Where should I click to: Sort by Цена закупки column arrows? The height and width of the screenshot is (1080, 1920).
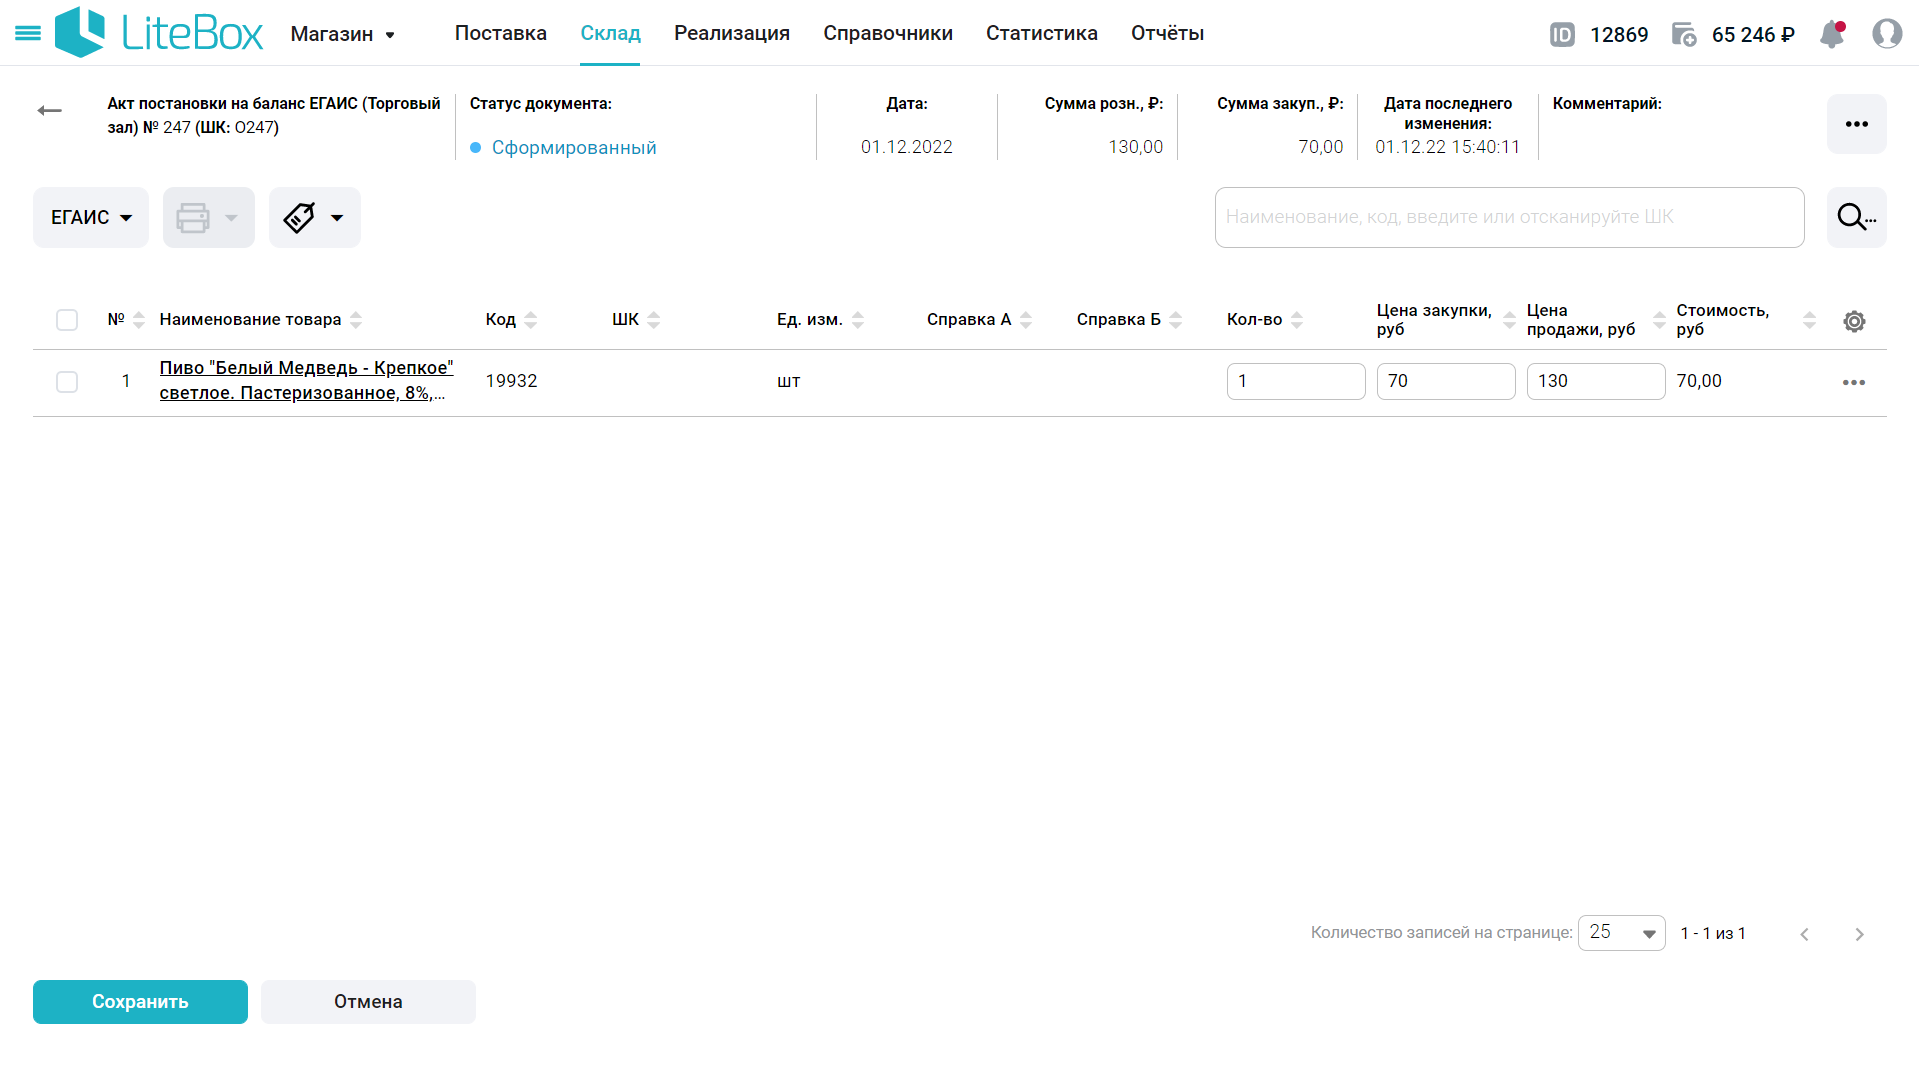pyautogui.click(x=1509, y=320)
